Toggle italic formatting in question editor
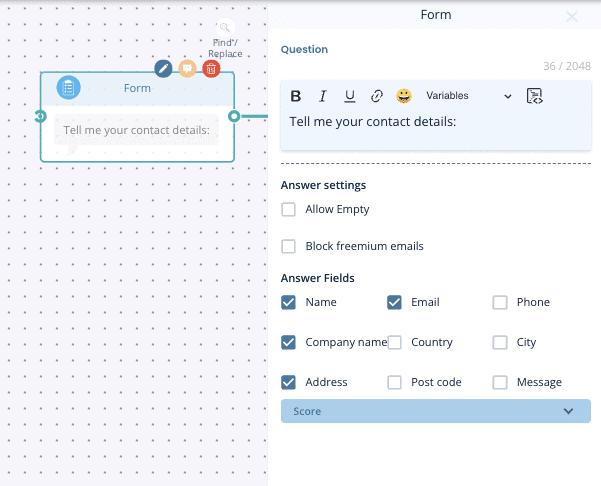 coord(323,96)
